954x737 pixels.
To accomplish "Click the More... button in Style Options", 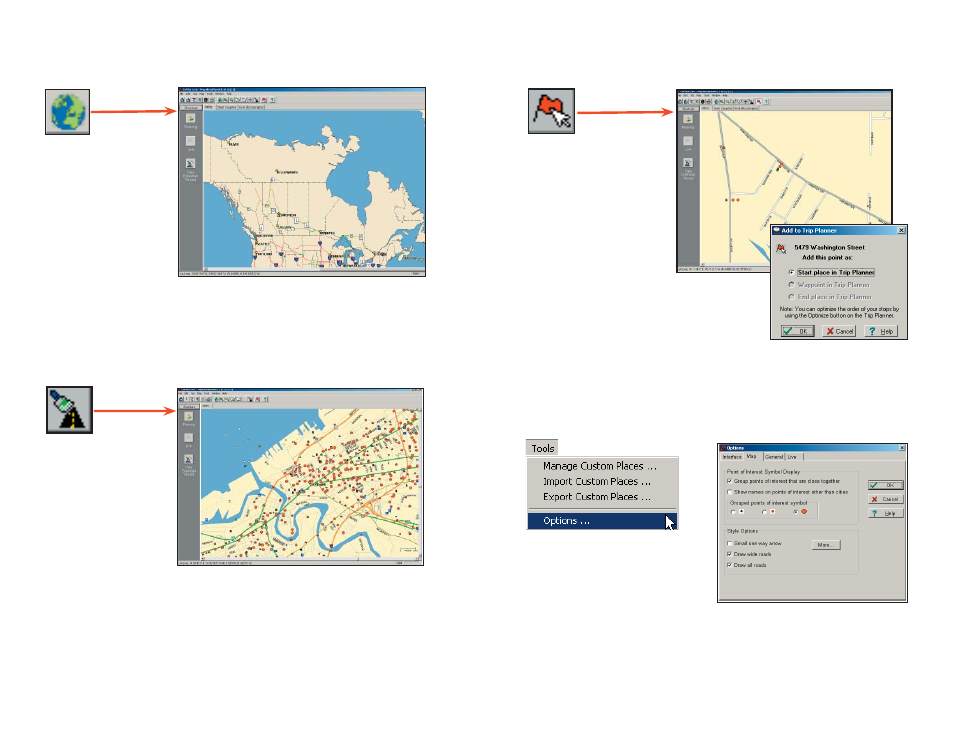I will click(826, 545).
